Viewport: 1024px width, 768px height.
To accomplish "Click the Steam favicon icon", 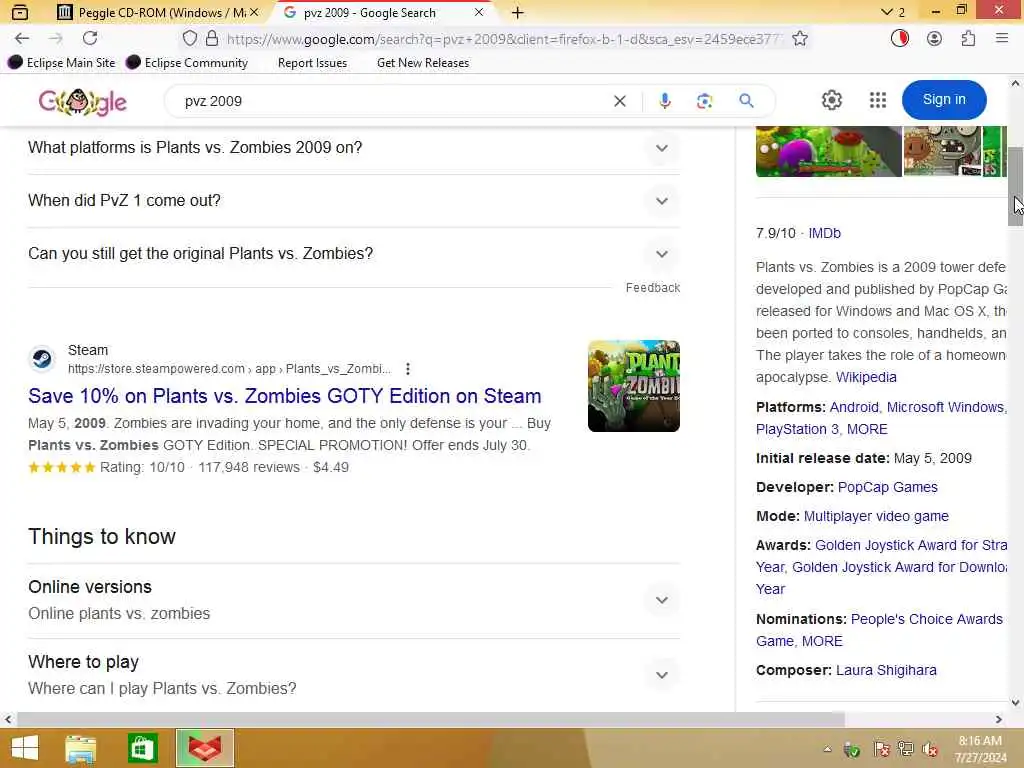I will click(42, 359).
